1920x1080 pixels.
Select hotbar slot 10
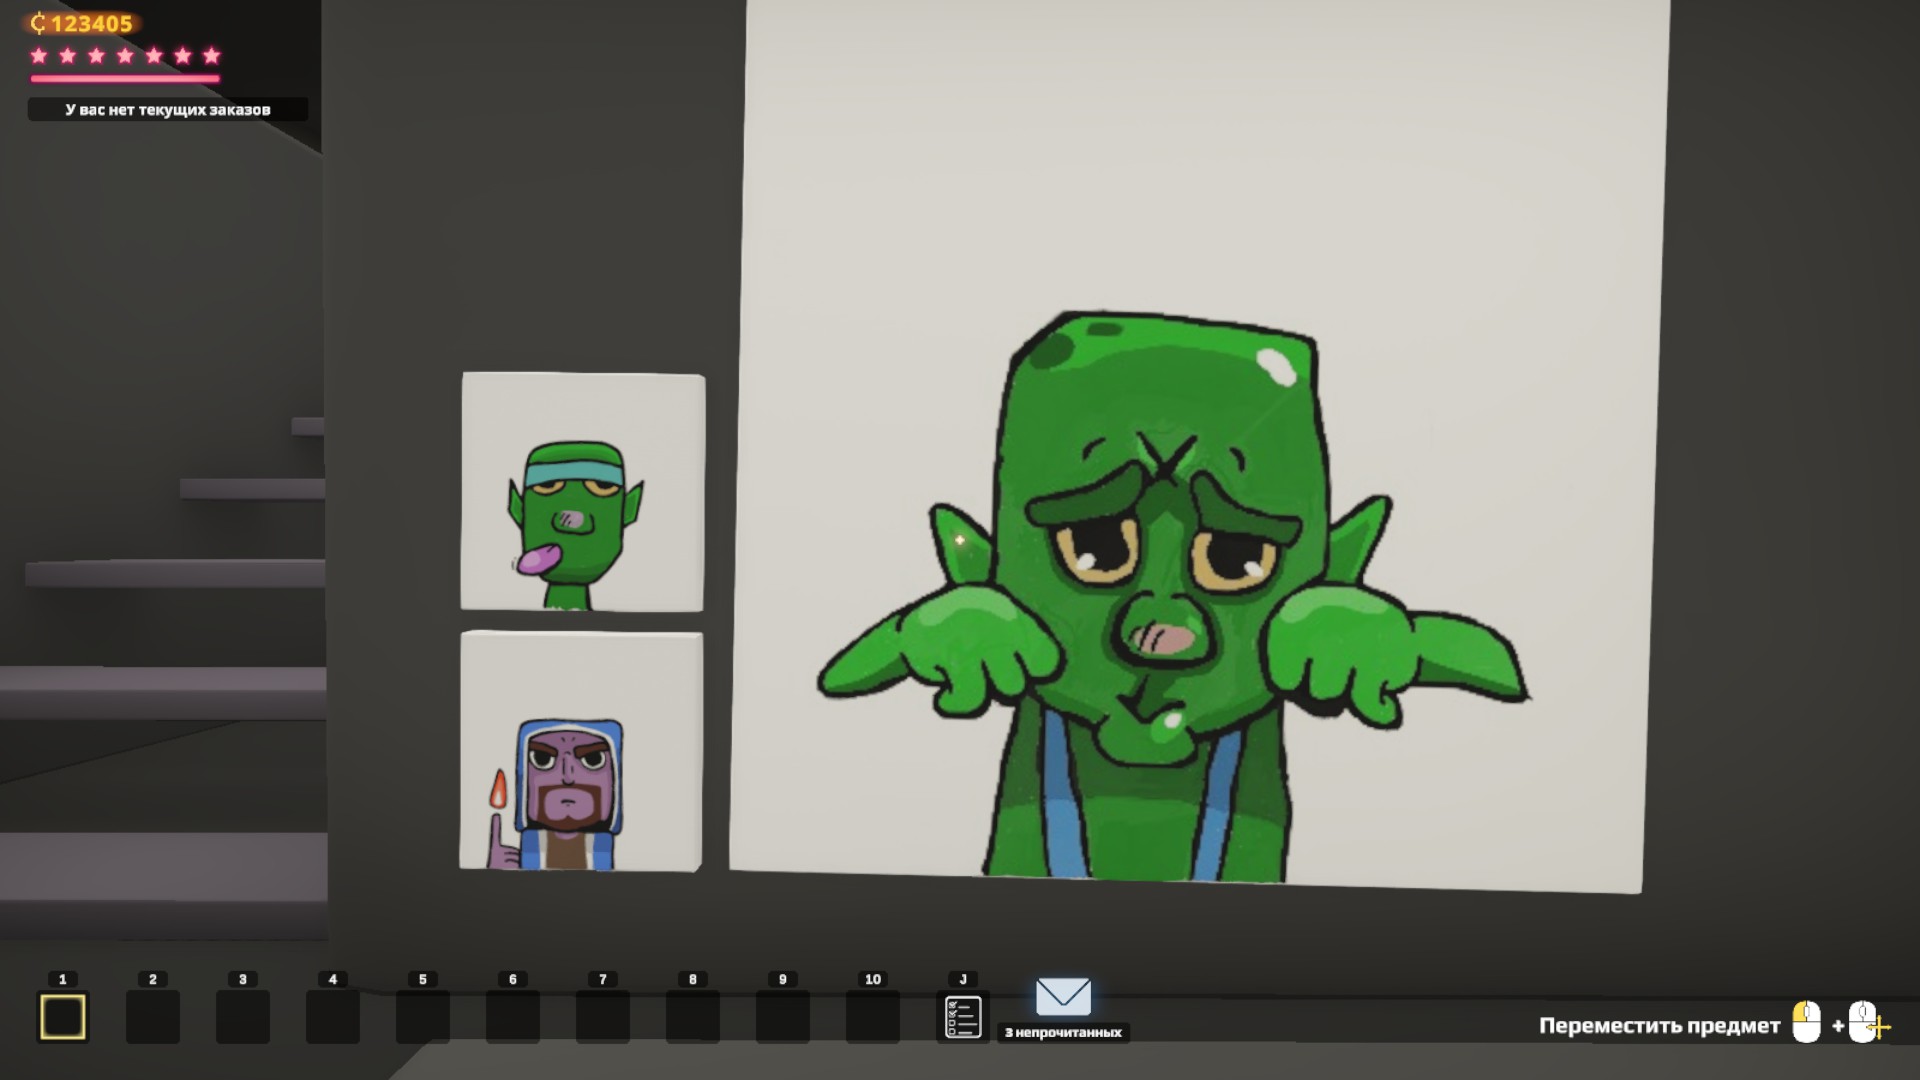coord(873,1017)
